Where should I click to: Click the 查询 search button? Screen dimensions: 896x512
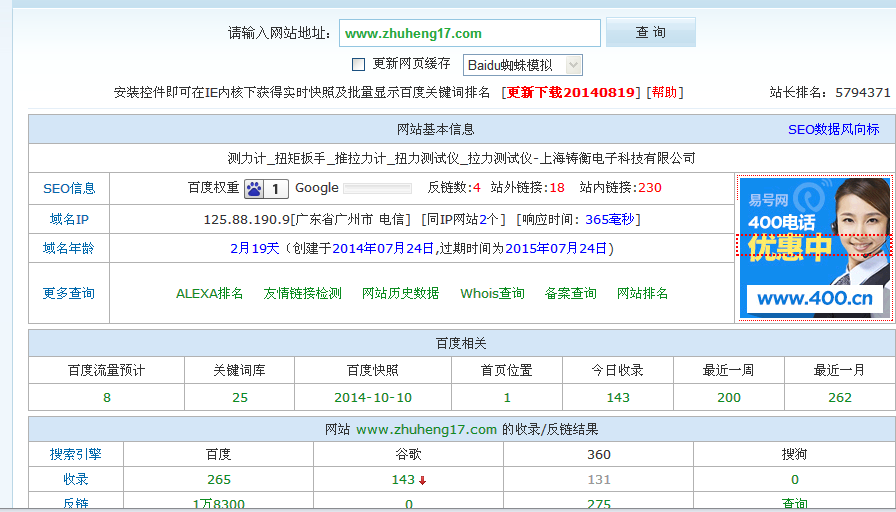click(650, 33)
